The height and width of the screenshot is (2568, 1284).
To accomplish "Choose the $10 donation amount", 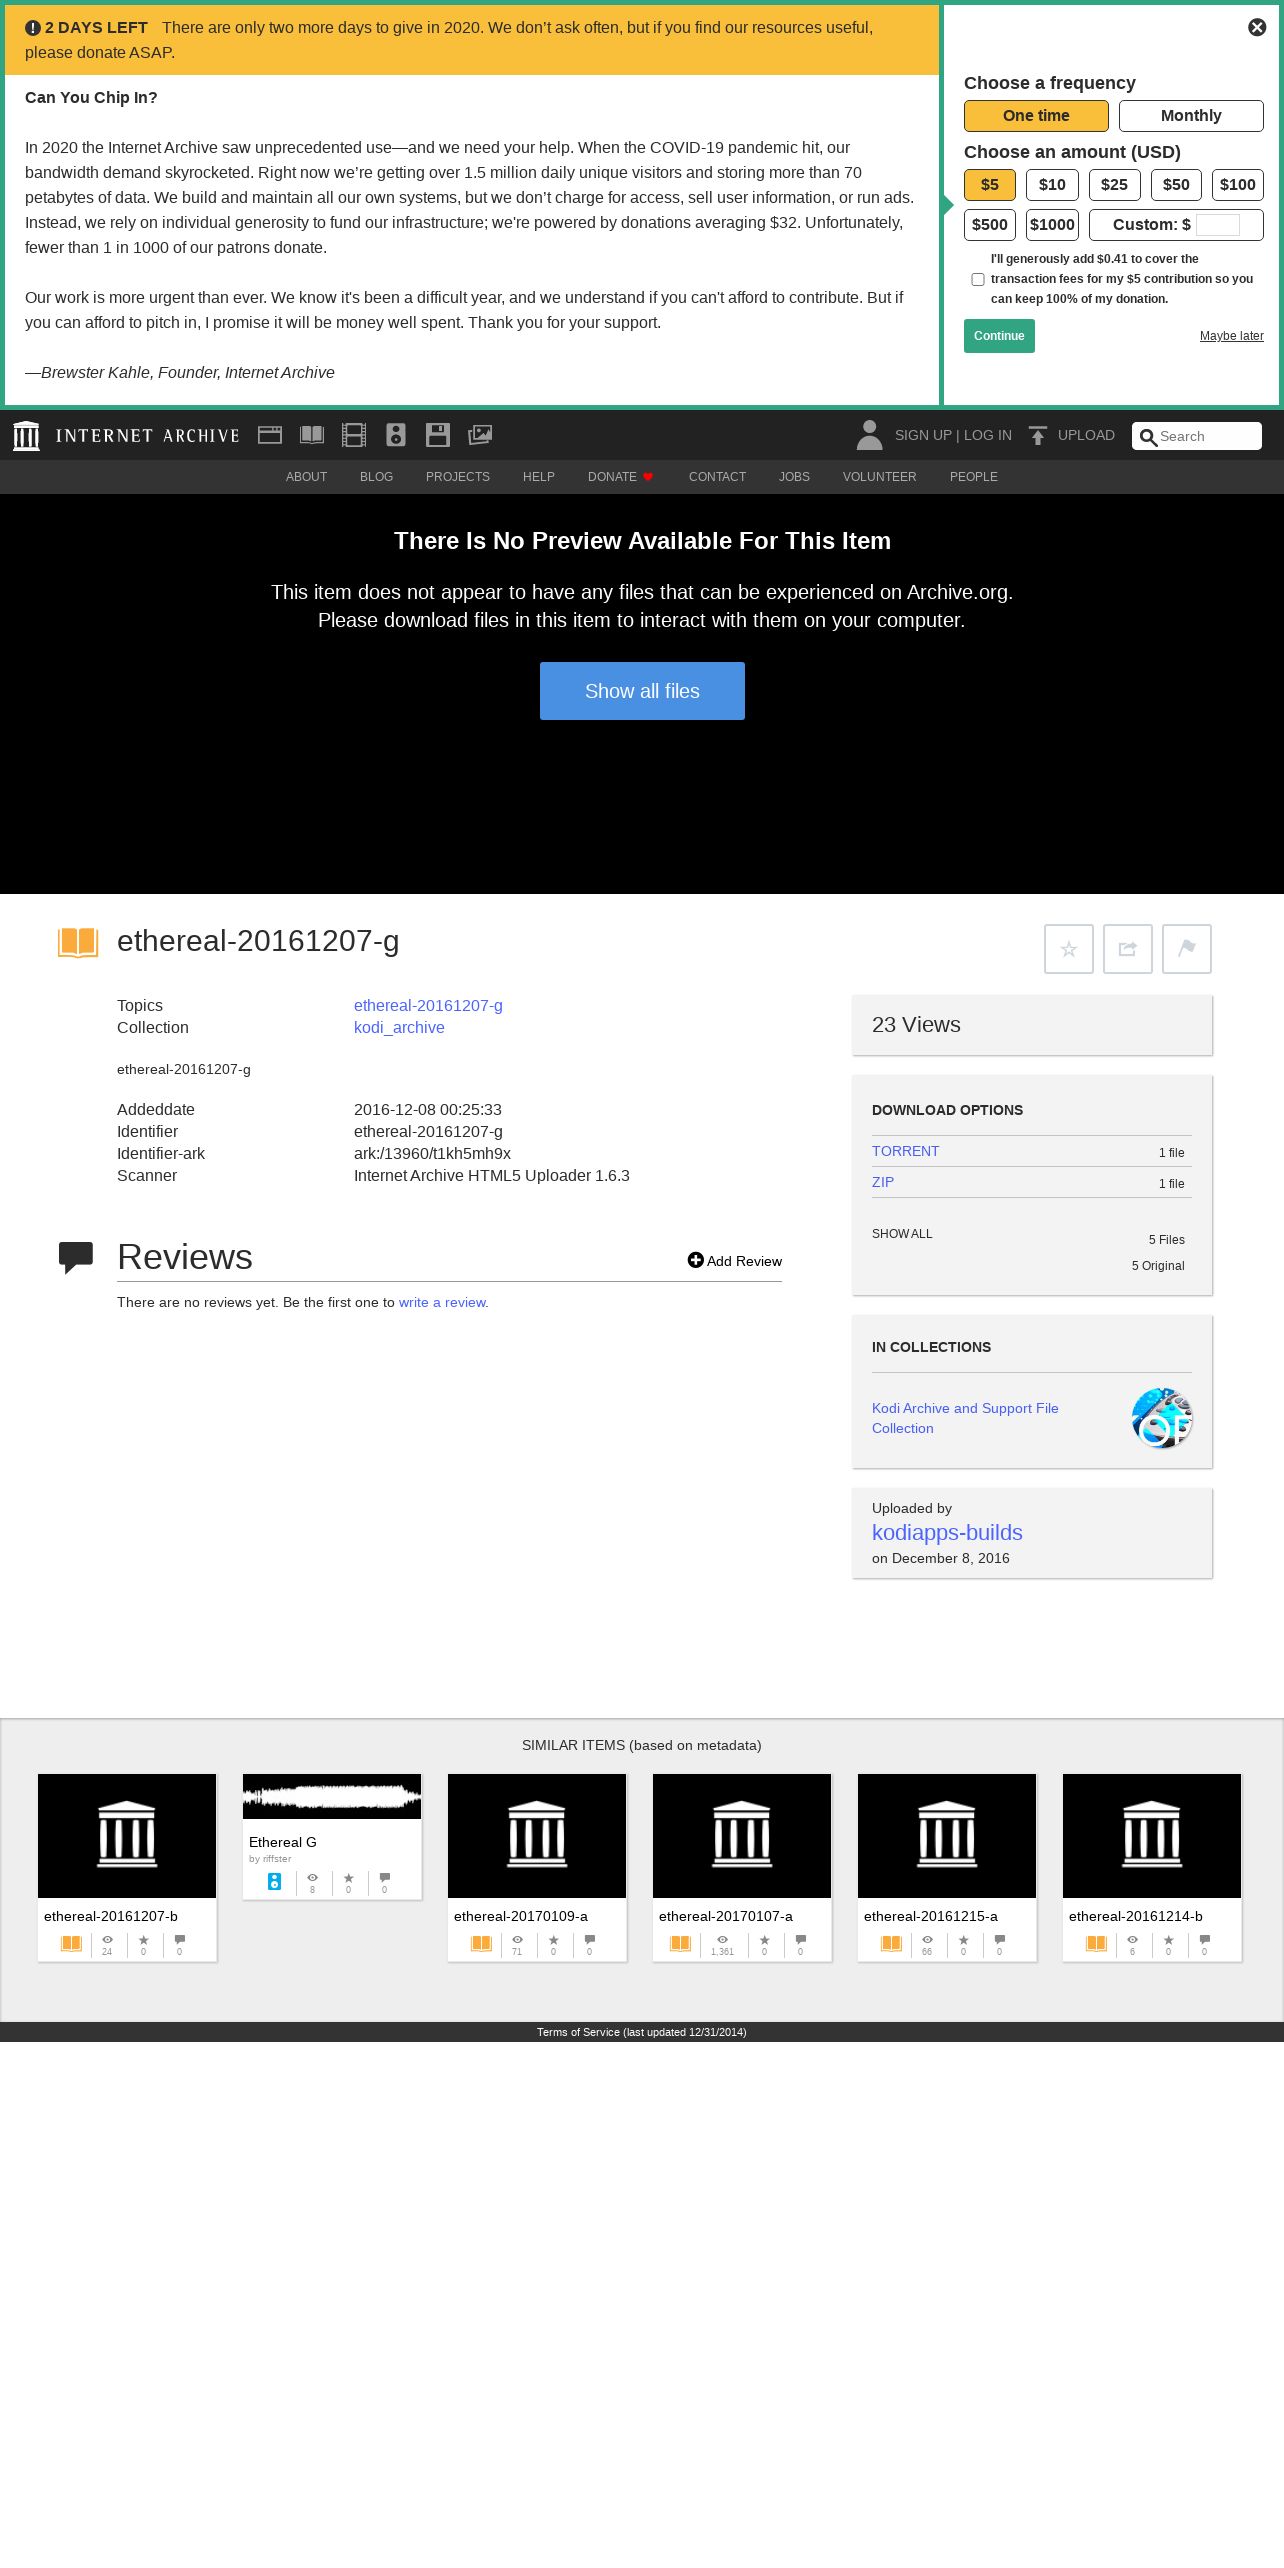I will 1052,185.
